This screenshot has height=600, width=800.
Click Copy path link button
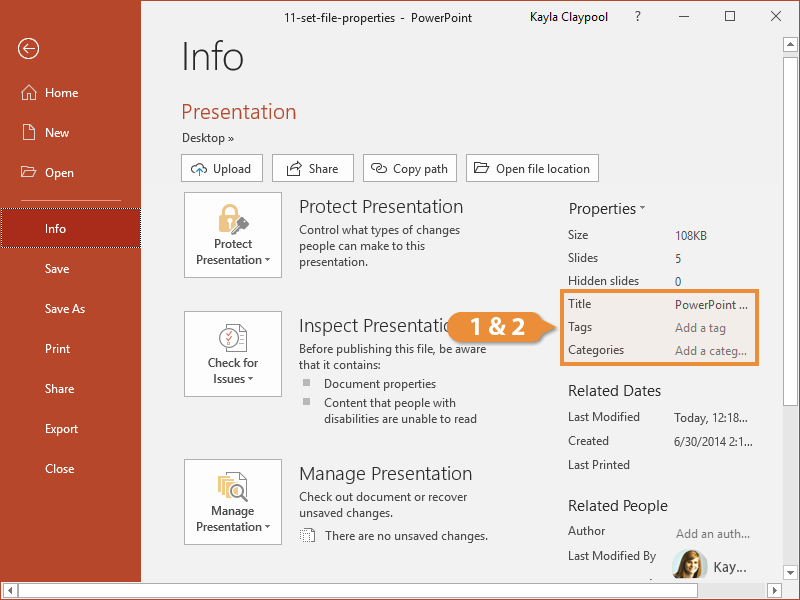tap(410, 169)
